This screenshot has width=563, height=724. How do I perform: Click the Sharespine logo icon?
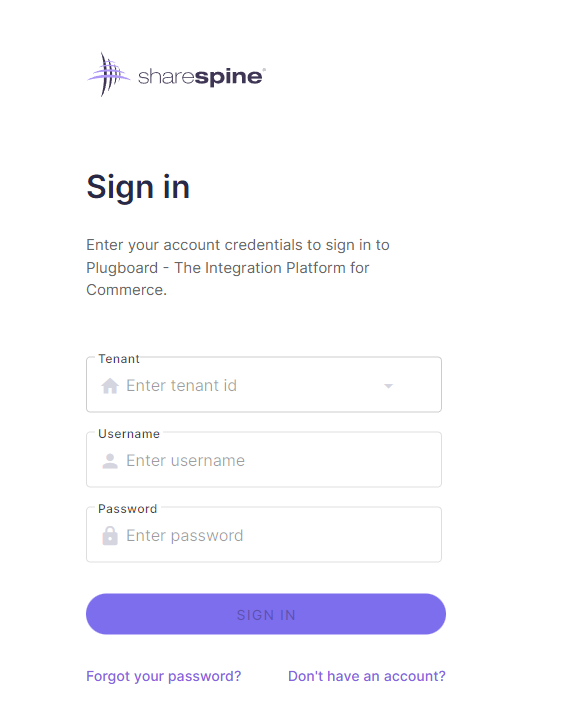(x=109, y=74)
